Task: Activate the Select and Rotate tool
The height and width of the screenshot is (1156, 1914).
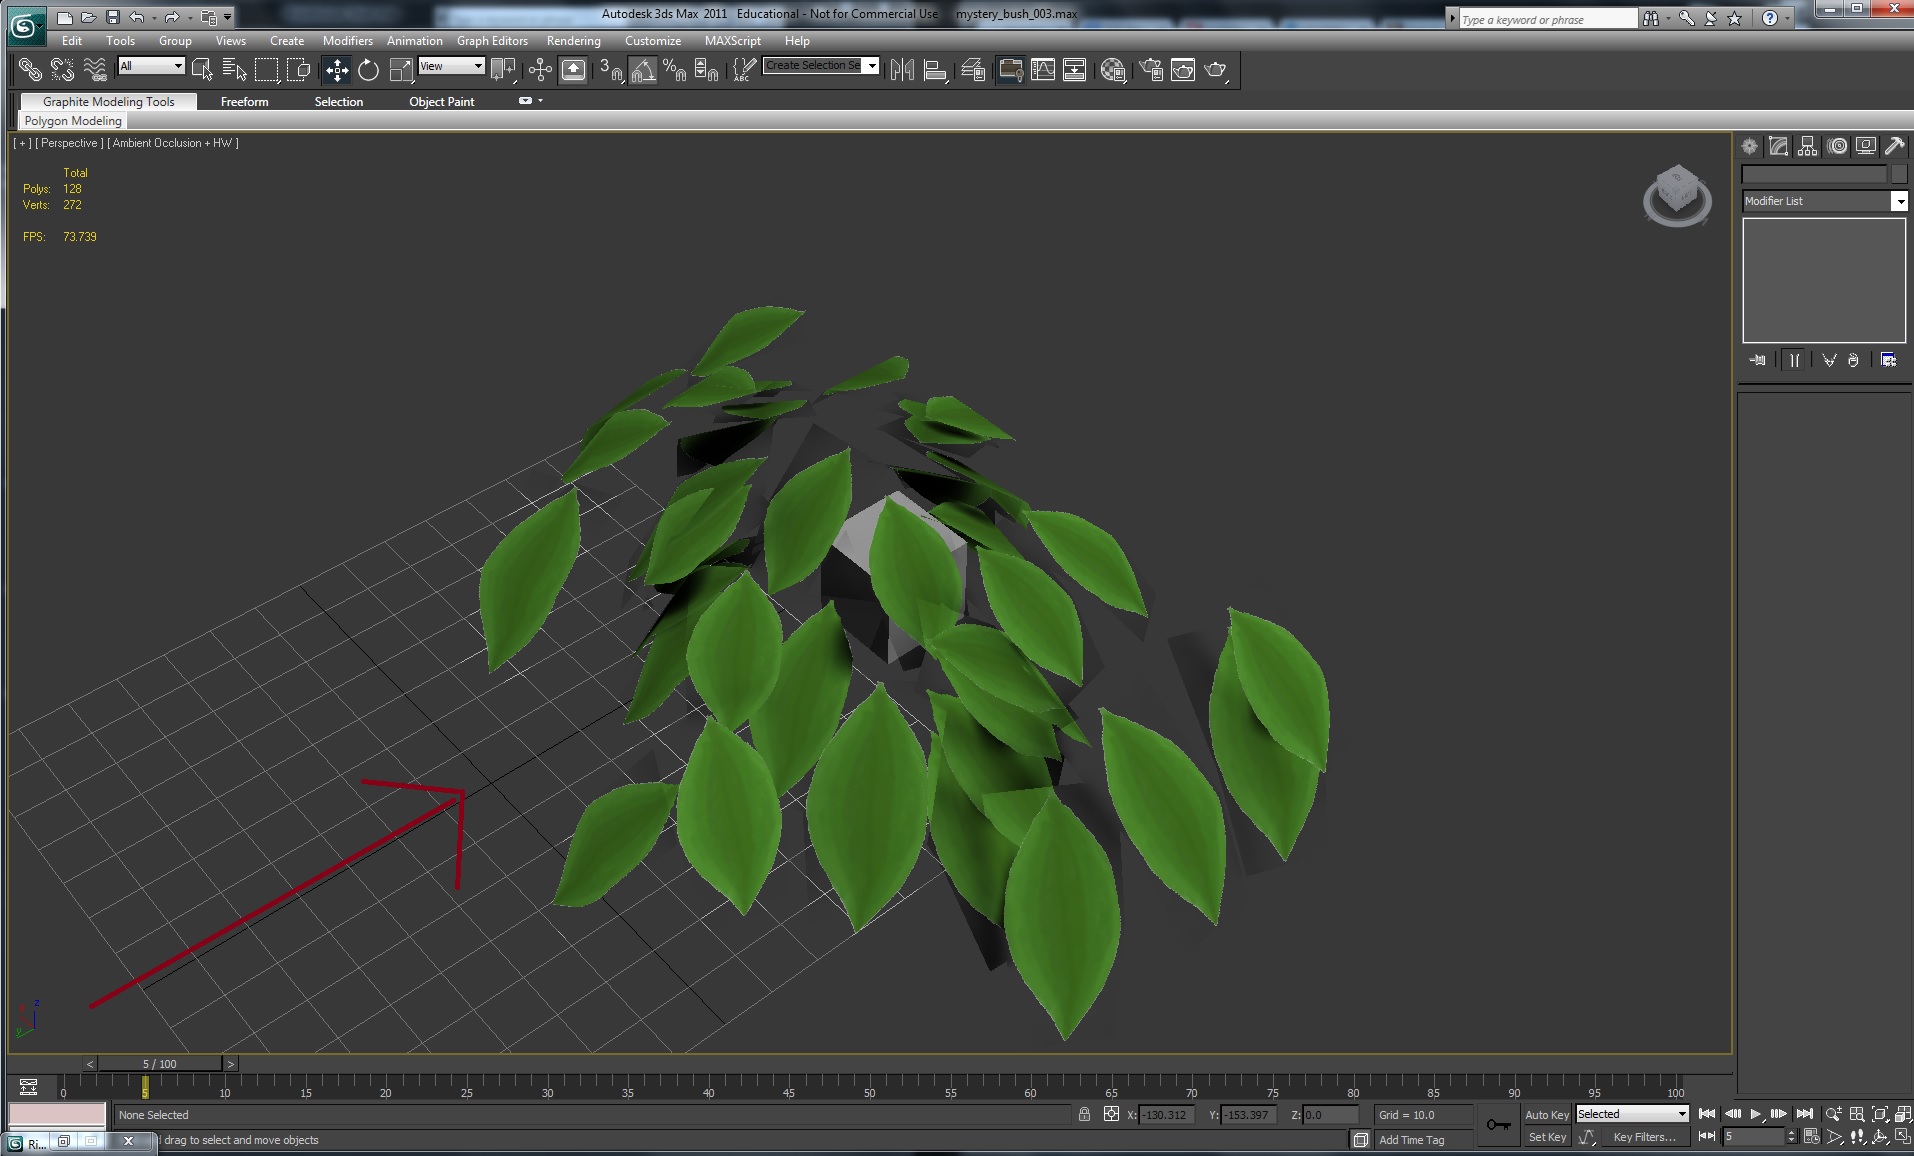Action: (369, 69)
